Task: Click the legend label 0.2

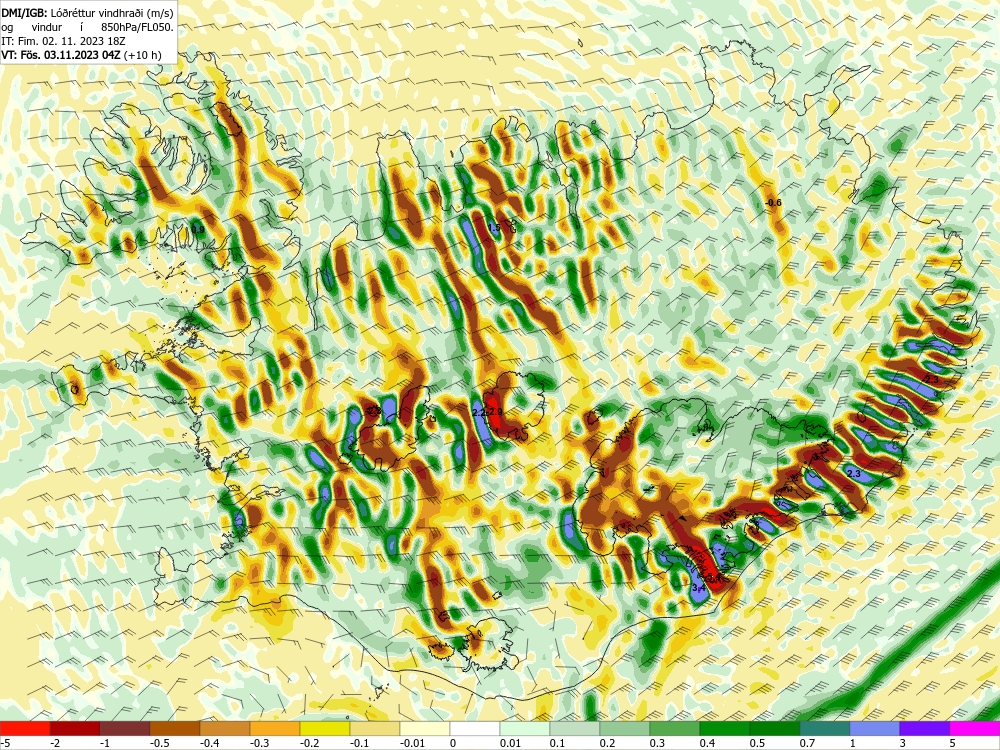Action: [x=607, y=743]
